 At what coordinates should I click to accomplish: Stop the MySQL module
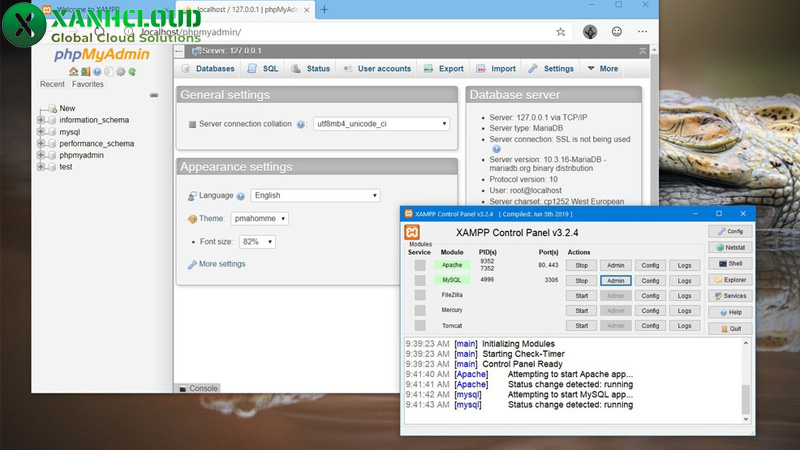[581, 281]
